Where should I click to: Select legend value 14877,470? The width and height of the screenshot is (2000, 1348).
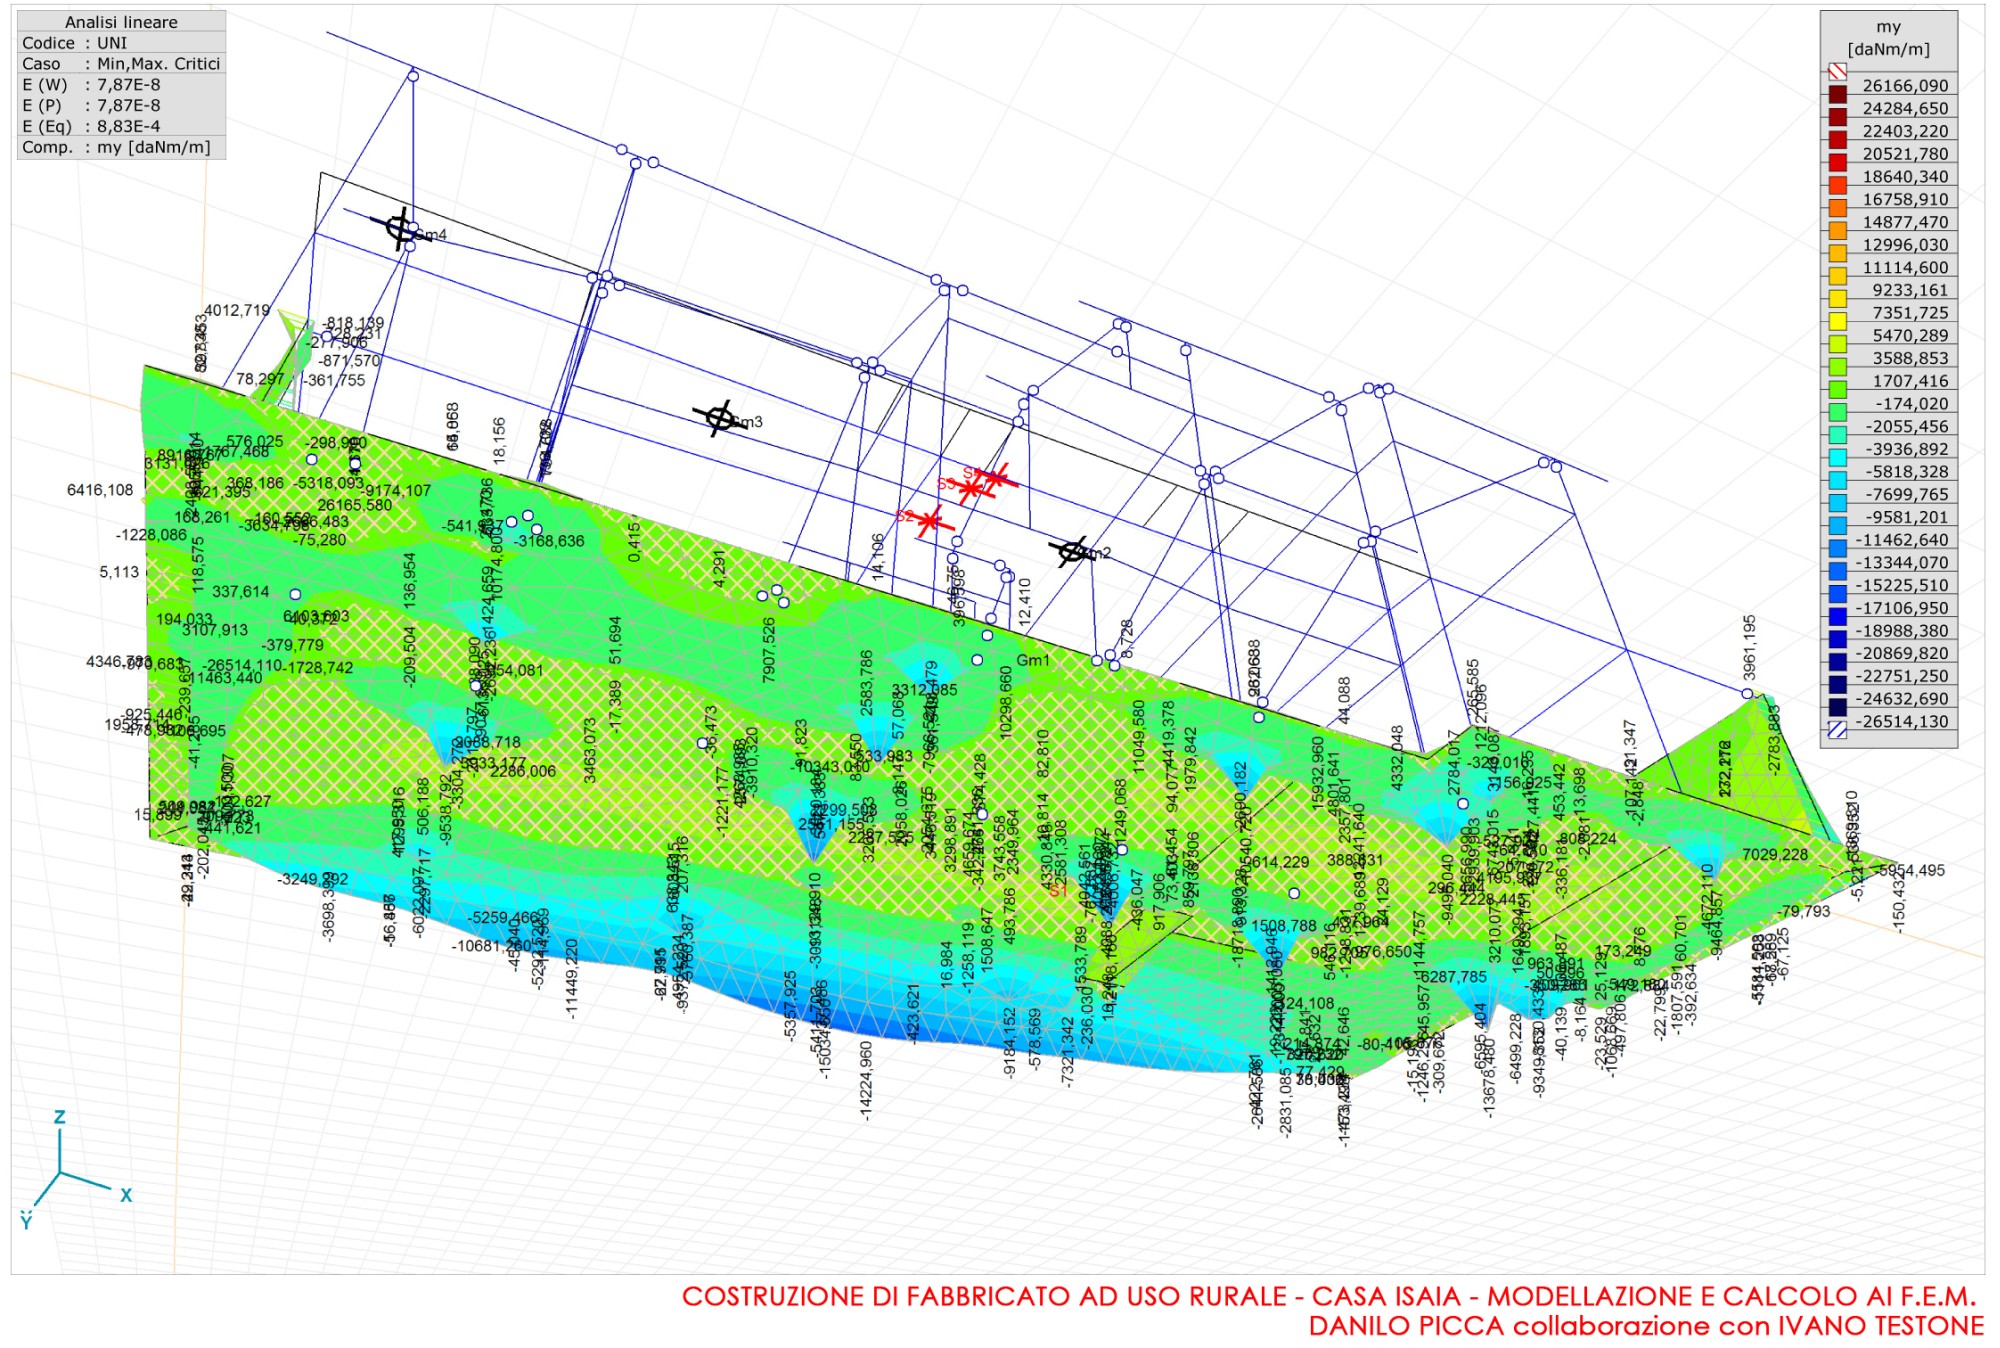pyautogui.click(x=1905, y=222)
